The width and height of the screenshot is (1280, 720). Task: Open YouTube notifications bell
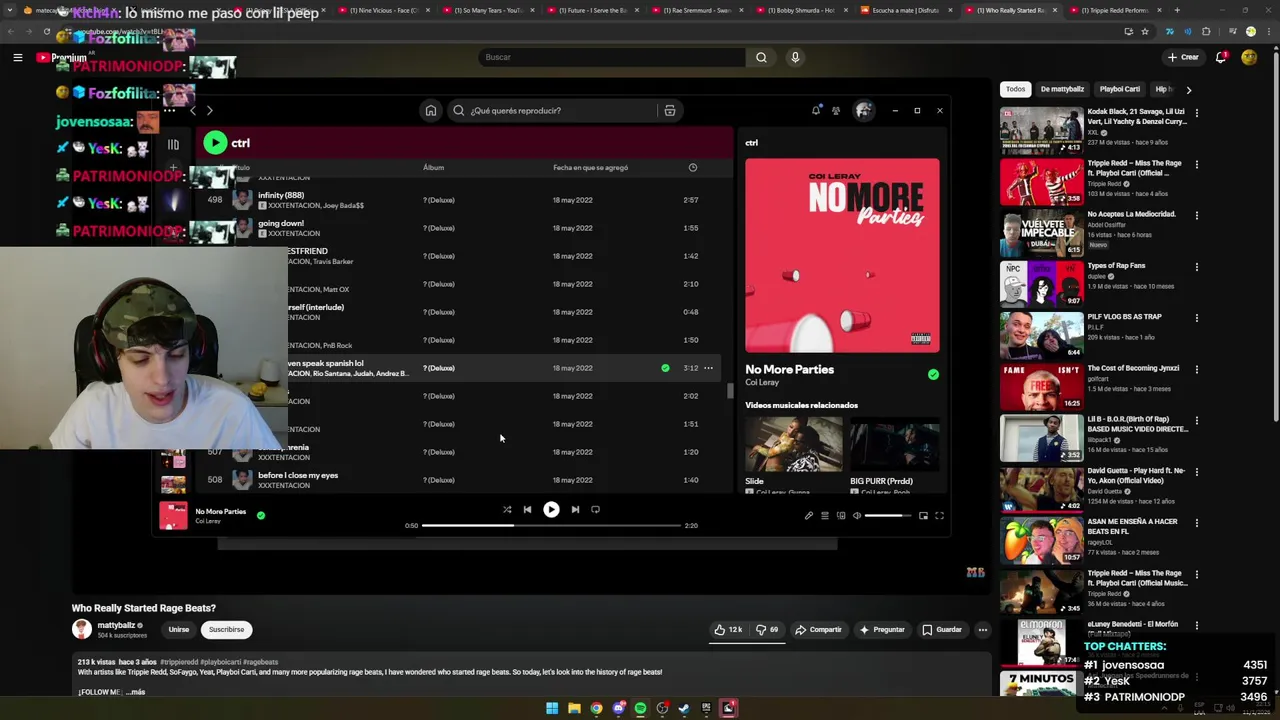(1221, 57)
